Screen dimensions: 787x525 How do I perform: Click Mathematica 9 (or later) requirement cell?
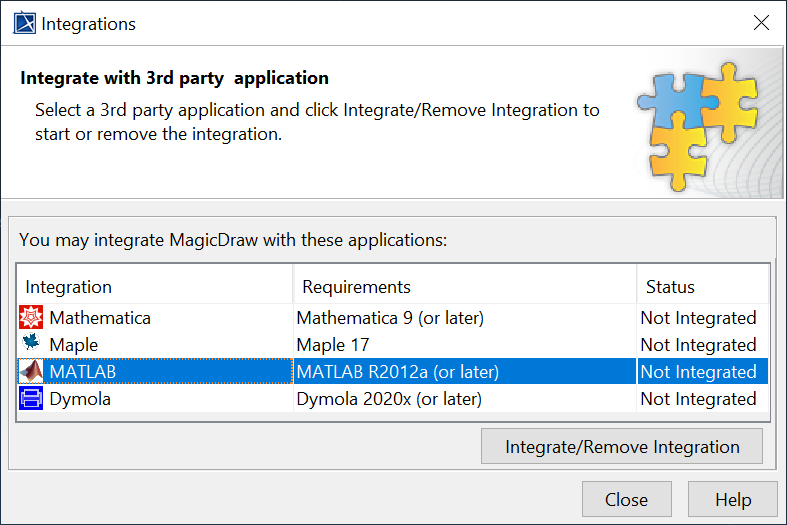390,318
